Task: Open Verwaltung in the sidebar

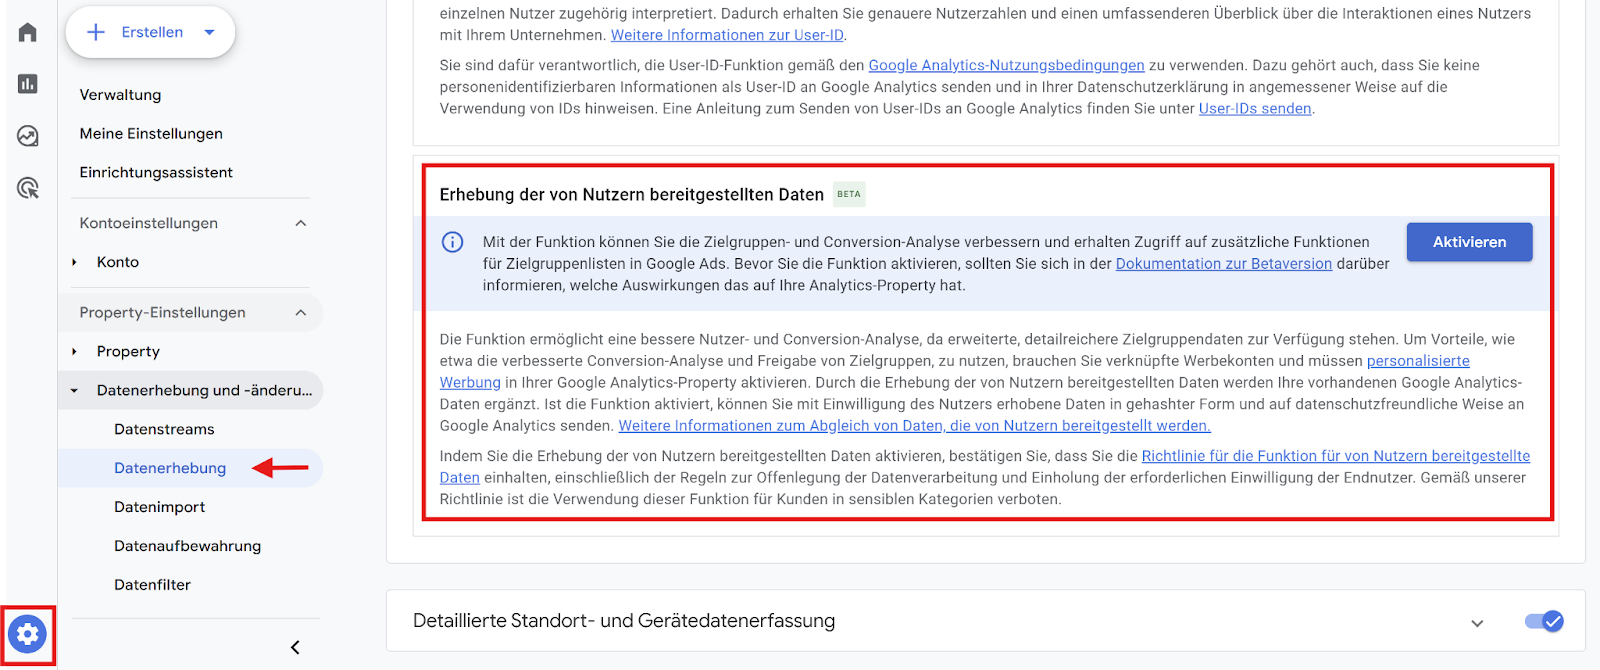Action: 120,95
